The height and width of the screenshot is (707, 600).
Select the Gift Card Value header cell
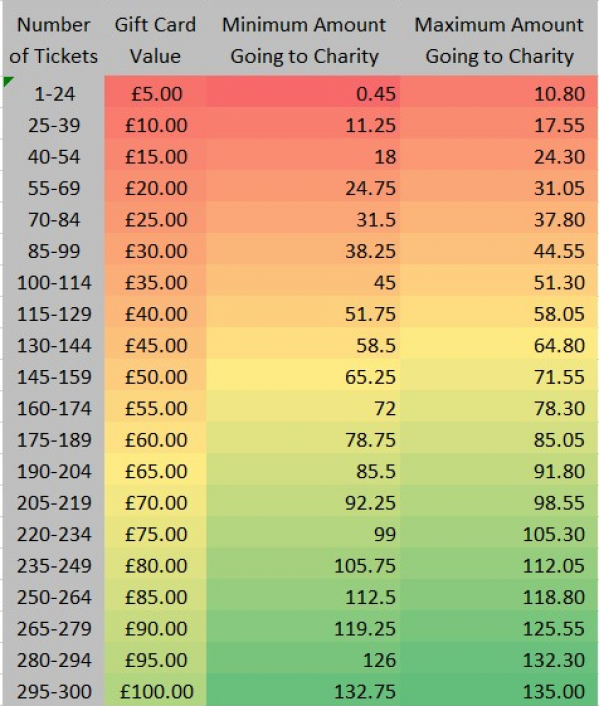156,40
